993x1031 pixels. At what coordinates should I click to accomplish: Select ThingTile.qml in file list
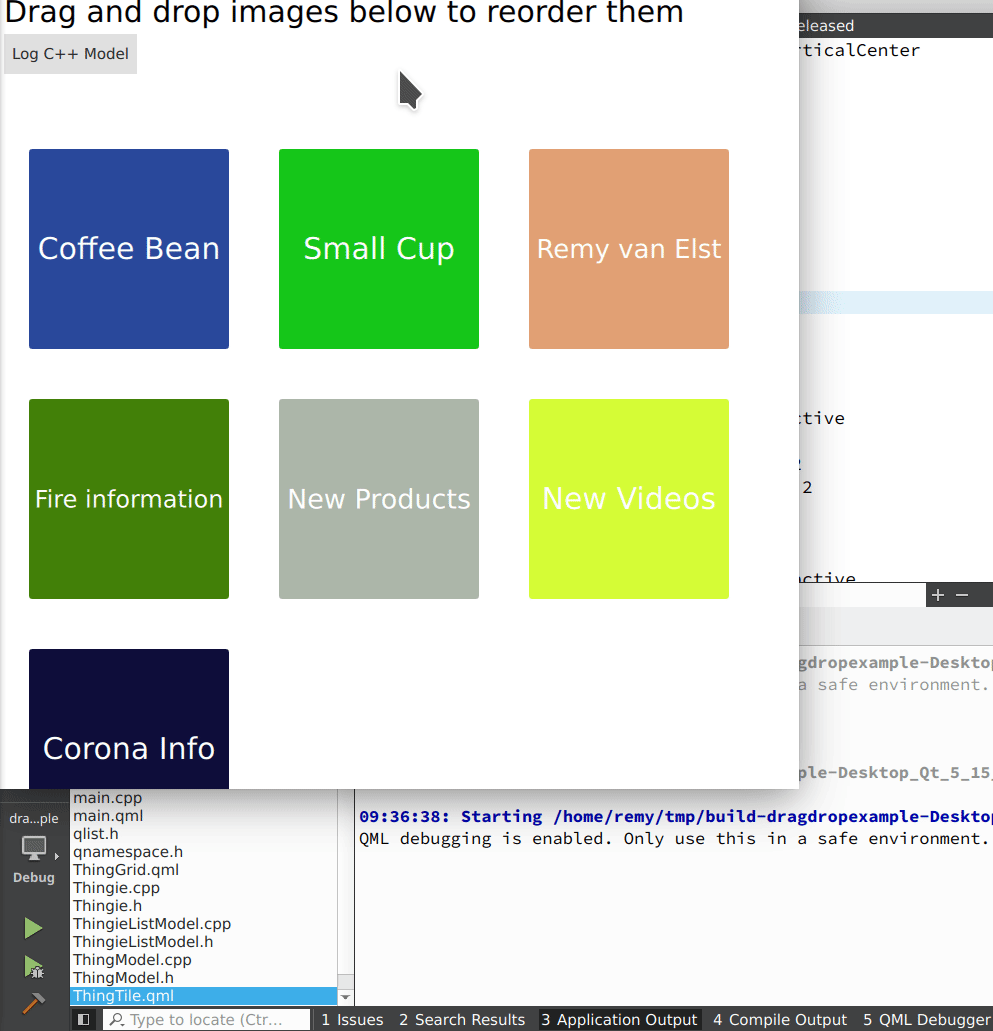click(123, 996)
